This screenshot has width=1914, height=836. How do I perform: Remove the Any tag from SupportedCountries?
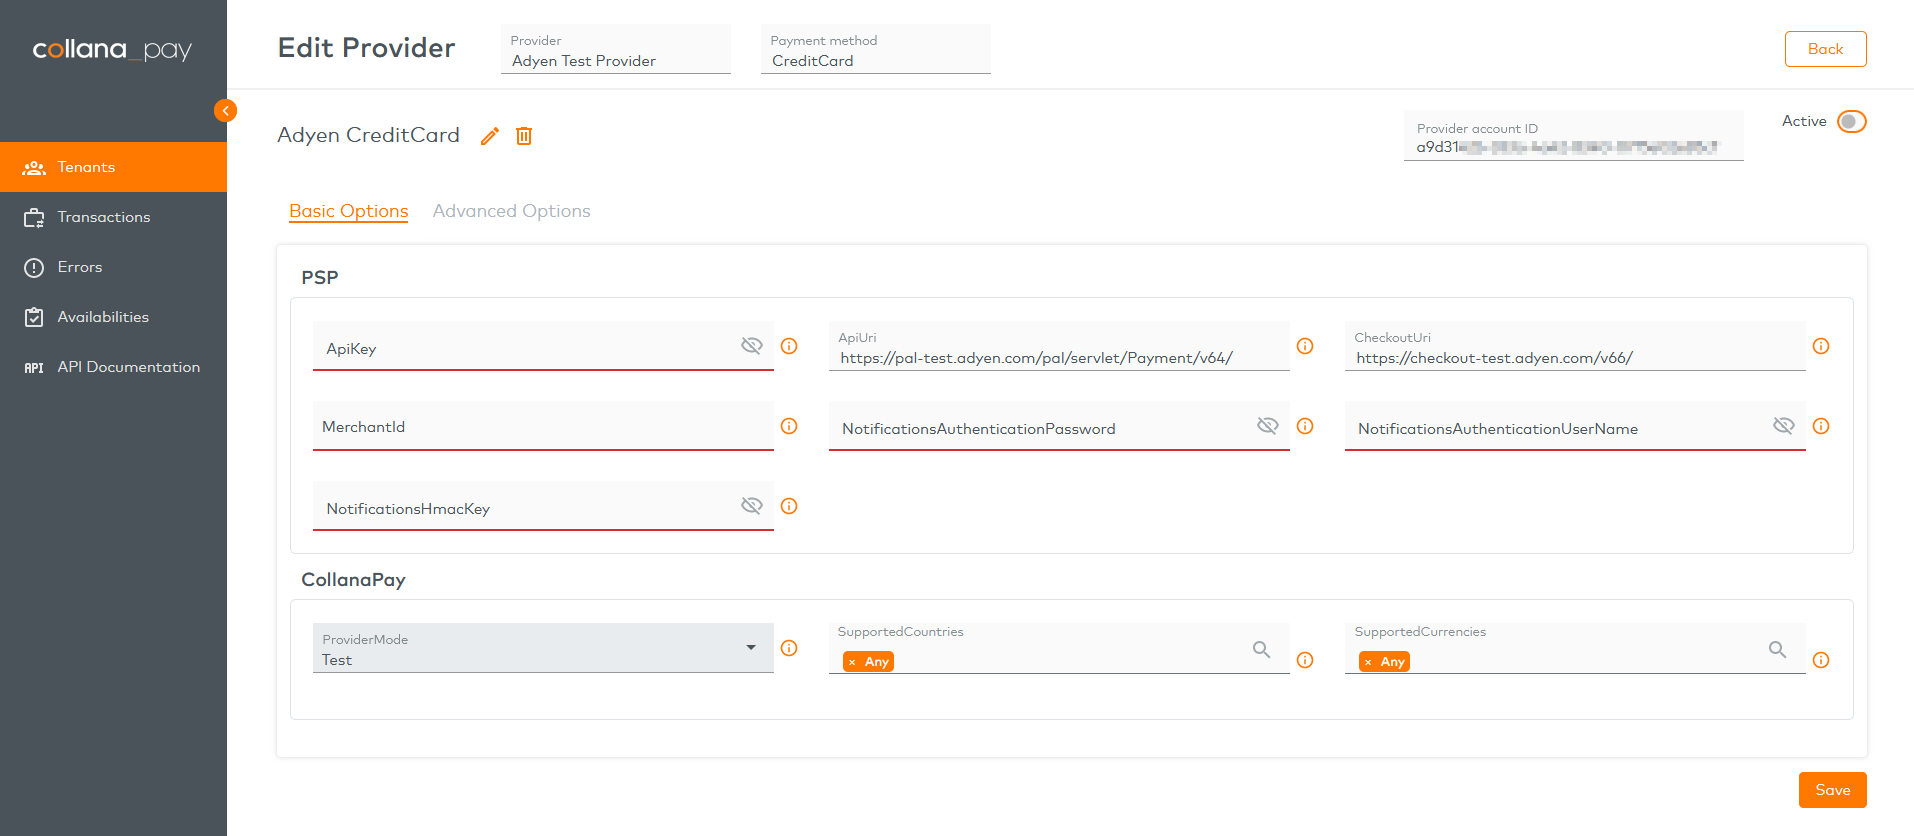pos(852,662)
